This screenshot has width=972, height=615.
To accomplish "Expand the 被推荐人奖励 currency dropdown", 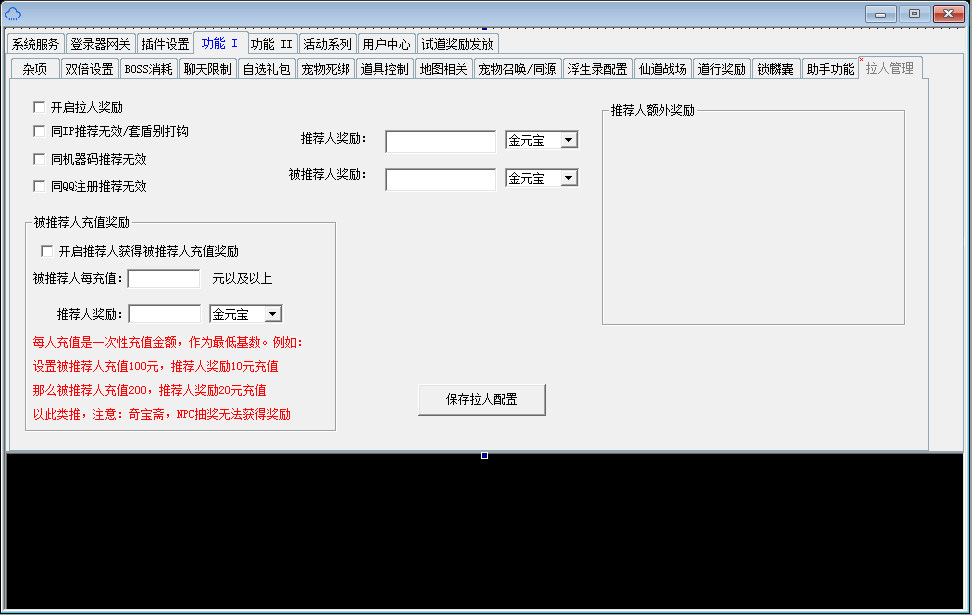I will 568,178.
